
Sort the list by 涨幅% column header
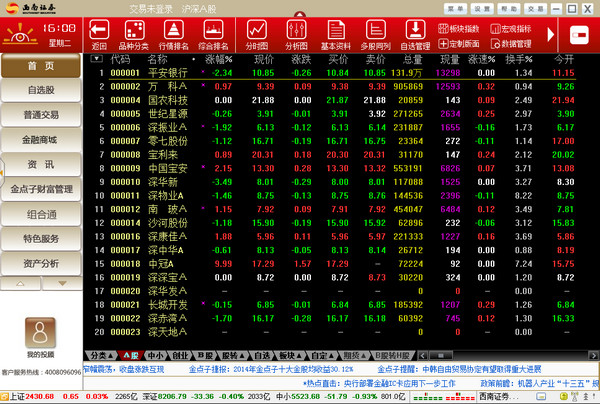218,60
